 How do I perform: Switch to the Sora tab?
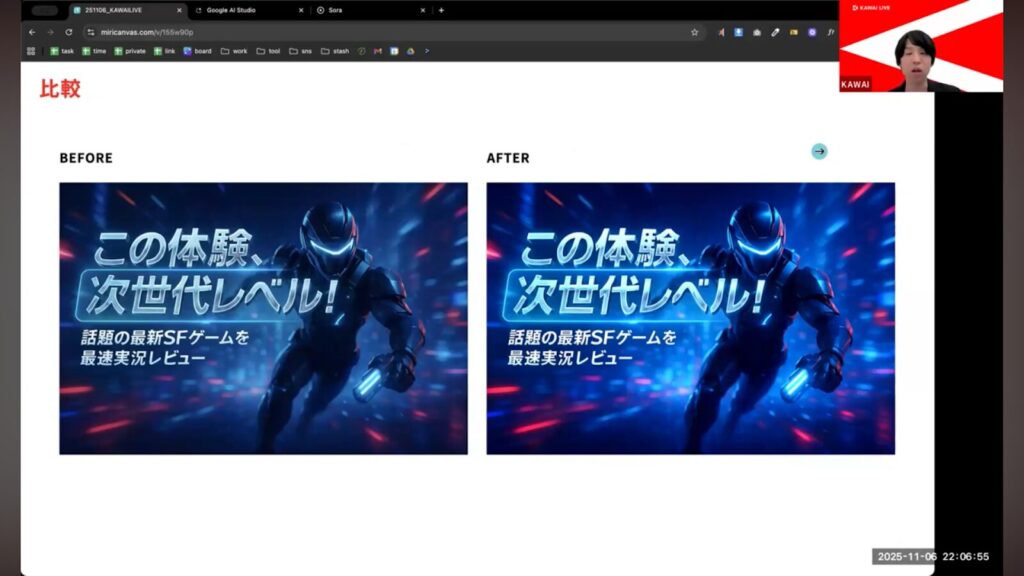342,10
